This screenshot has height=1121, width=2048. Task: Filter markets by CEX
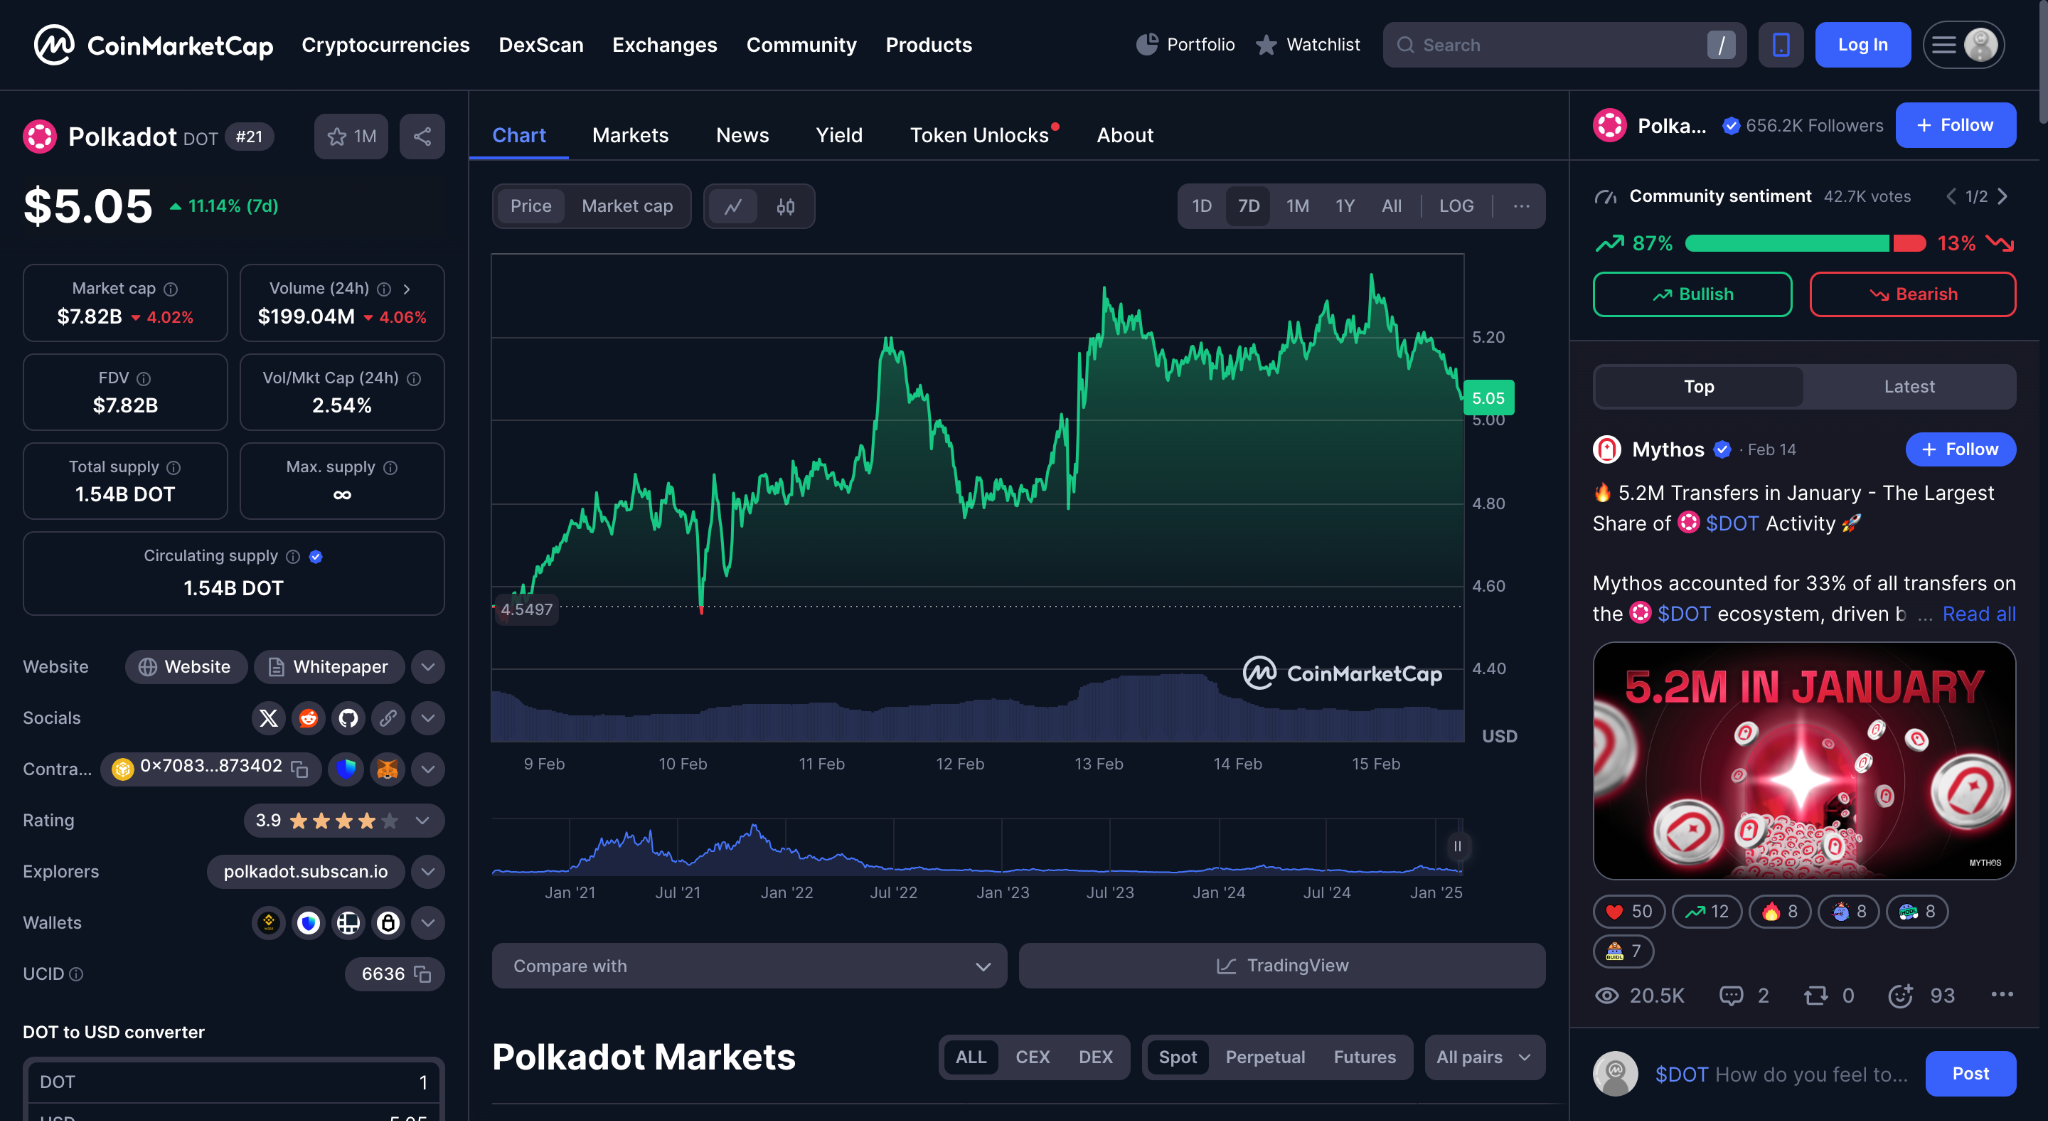(1032, 1057)
